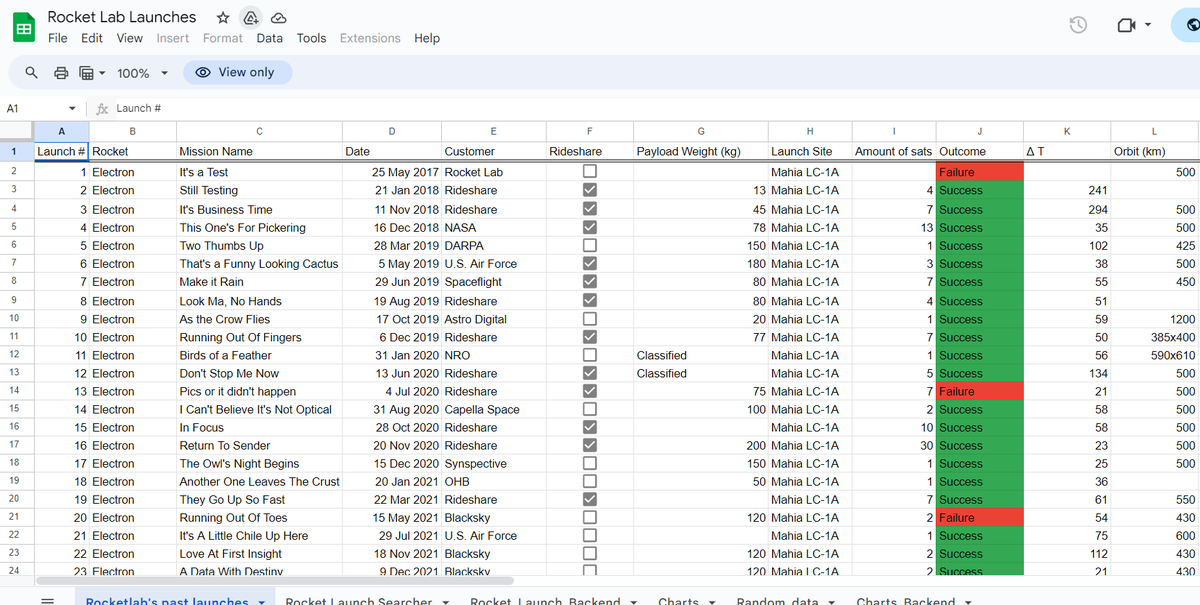This screenshot has width=1200, height=605.
Task: Toggle Rideshare checkbox for The Owl's Night Begins
Action: tap(589, 463)
